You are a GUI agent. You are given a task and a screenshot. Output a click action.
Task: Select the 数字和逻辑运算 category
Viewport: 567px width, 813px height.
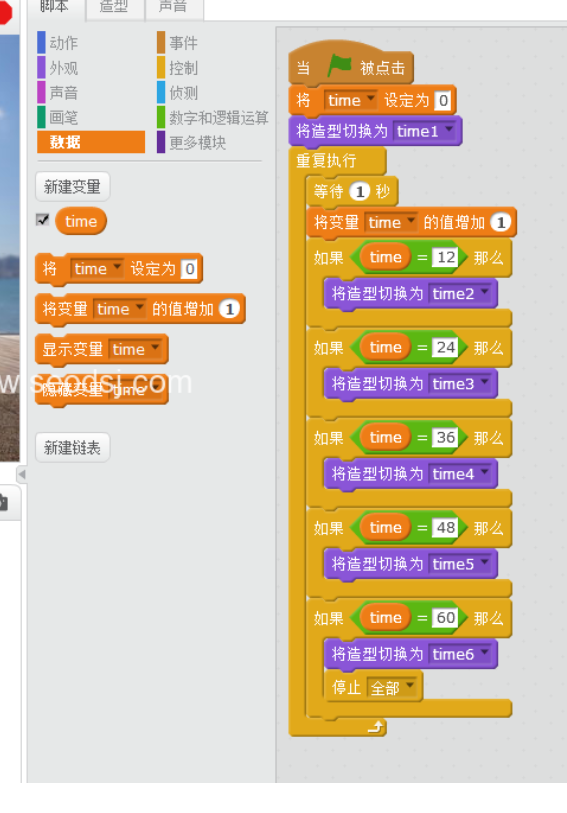click(x=213, y=117)
